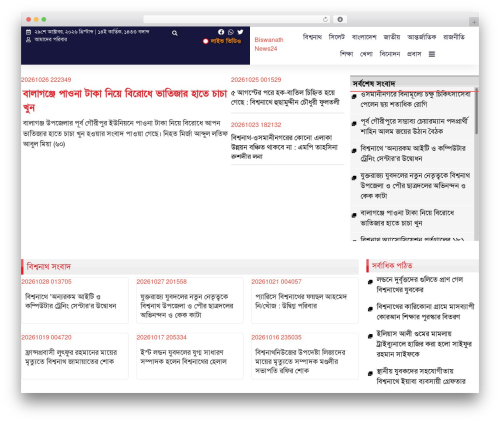
Task: Open the খেলা menu item
Action: pos(366,54)
